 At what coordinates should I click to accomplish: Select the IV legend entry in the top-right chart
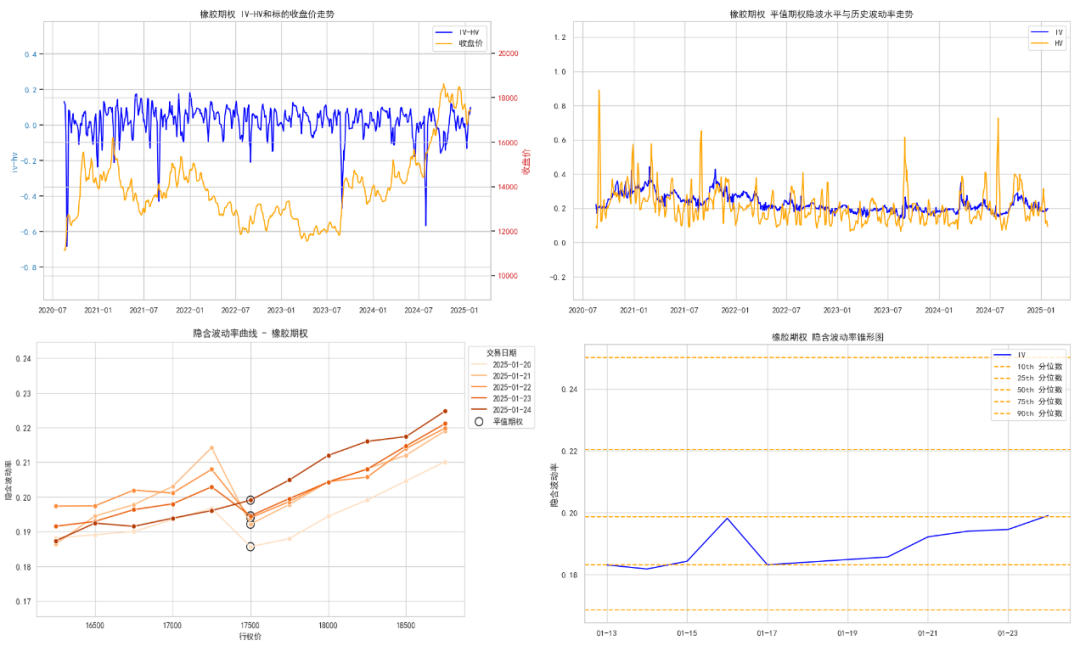[1047, 32]
